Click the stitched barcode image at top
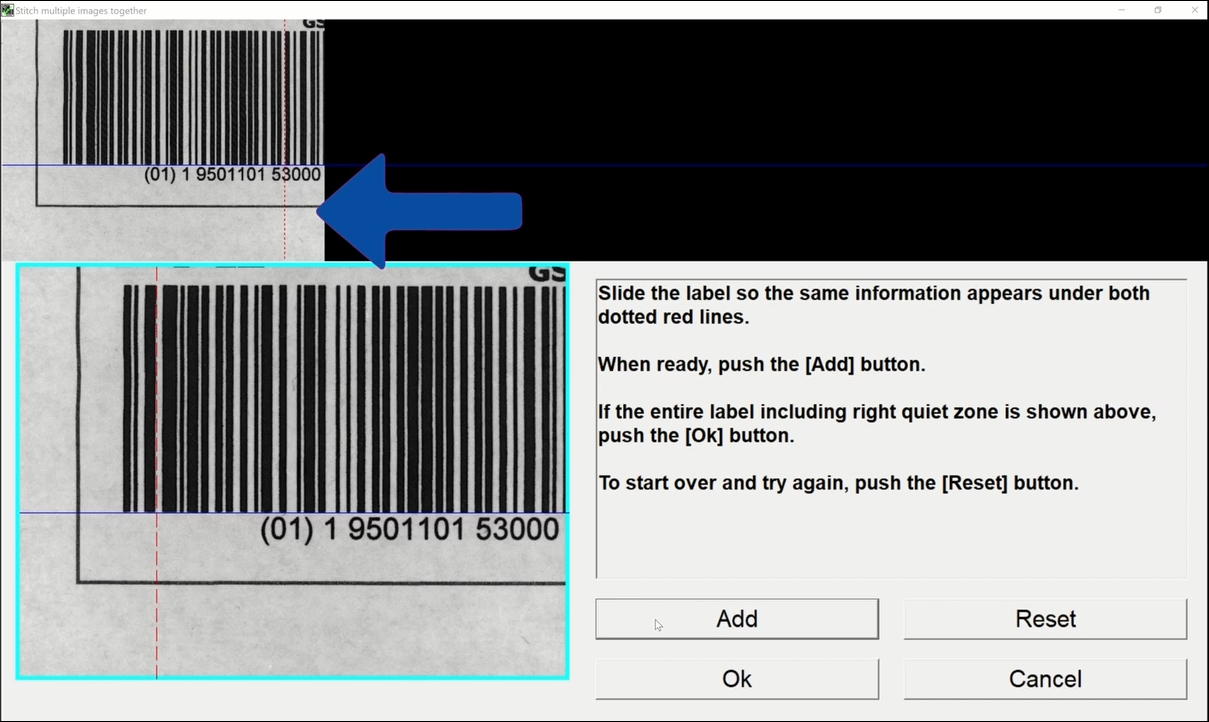This screenshot has width=1209, height=722. 162,140
